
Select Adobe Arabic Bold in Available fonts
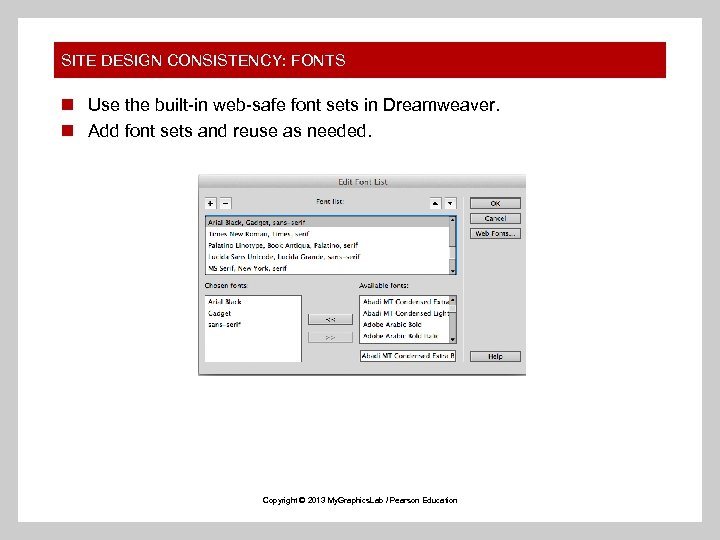click(x=405, y=325)
